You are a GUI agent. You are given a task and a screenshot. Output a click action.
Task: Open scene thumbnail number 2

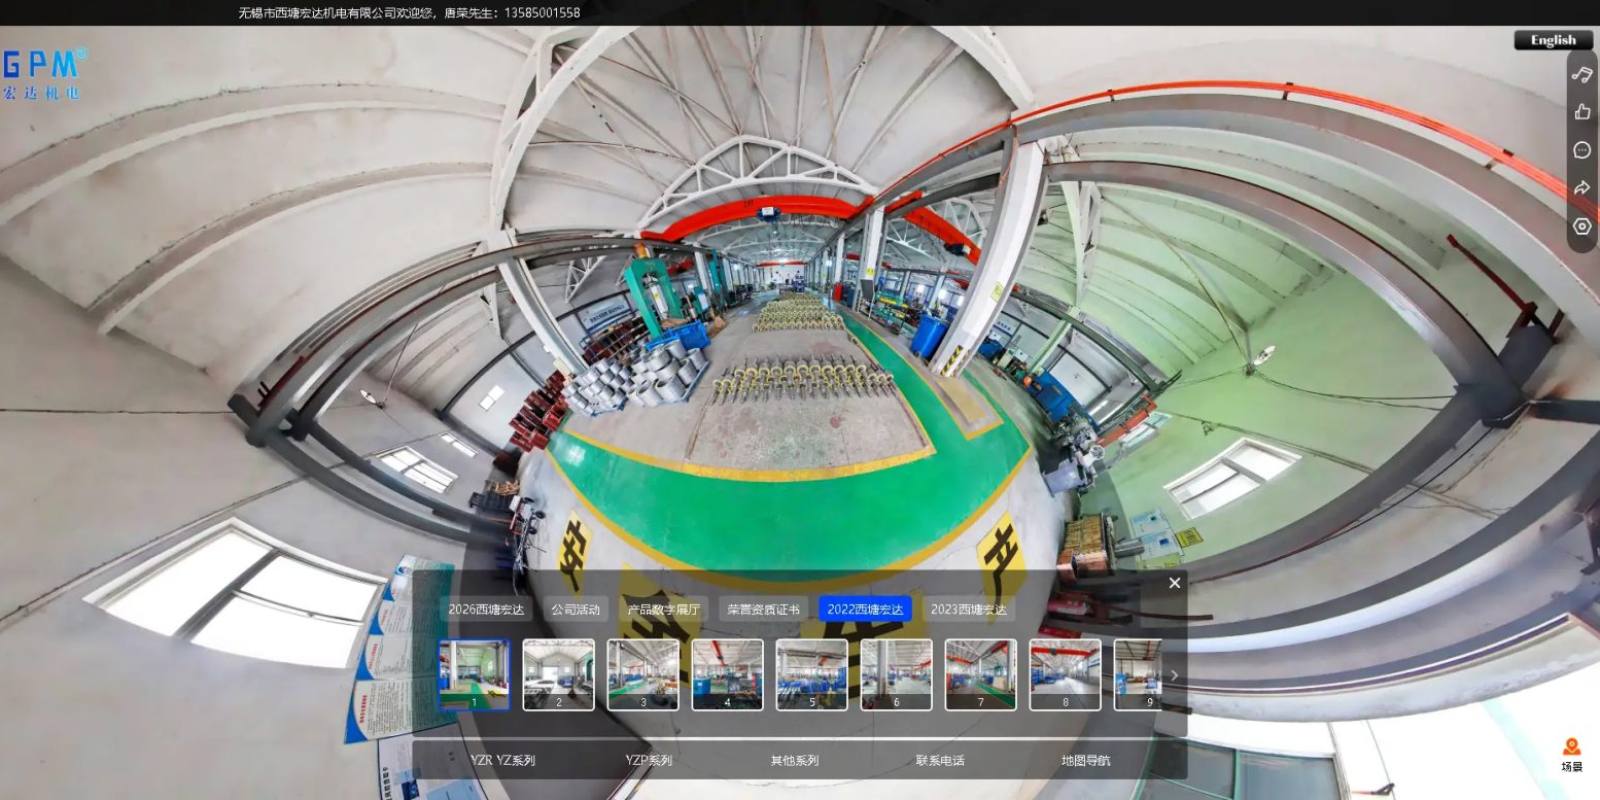coord(559,675)
